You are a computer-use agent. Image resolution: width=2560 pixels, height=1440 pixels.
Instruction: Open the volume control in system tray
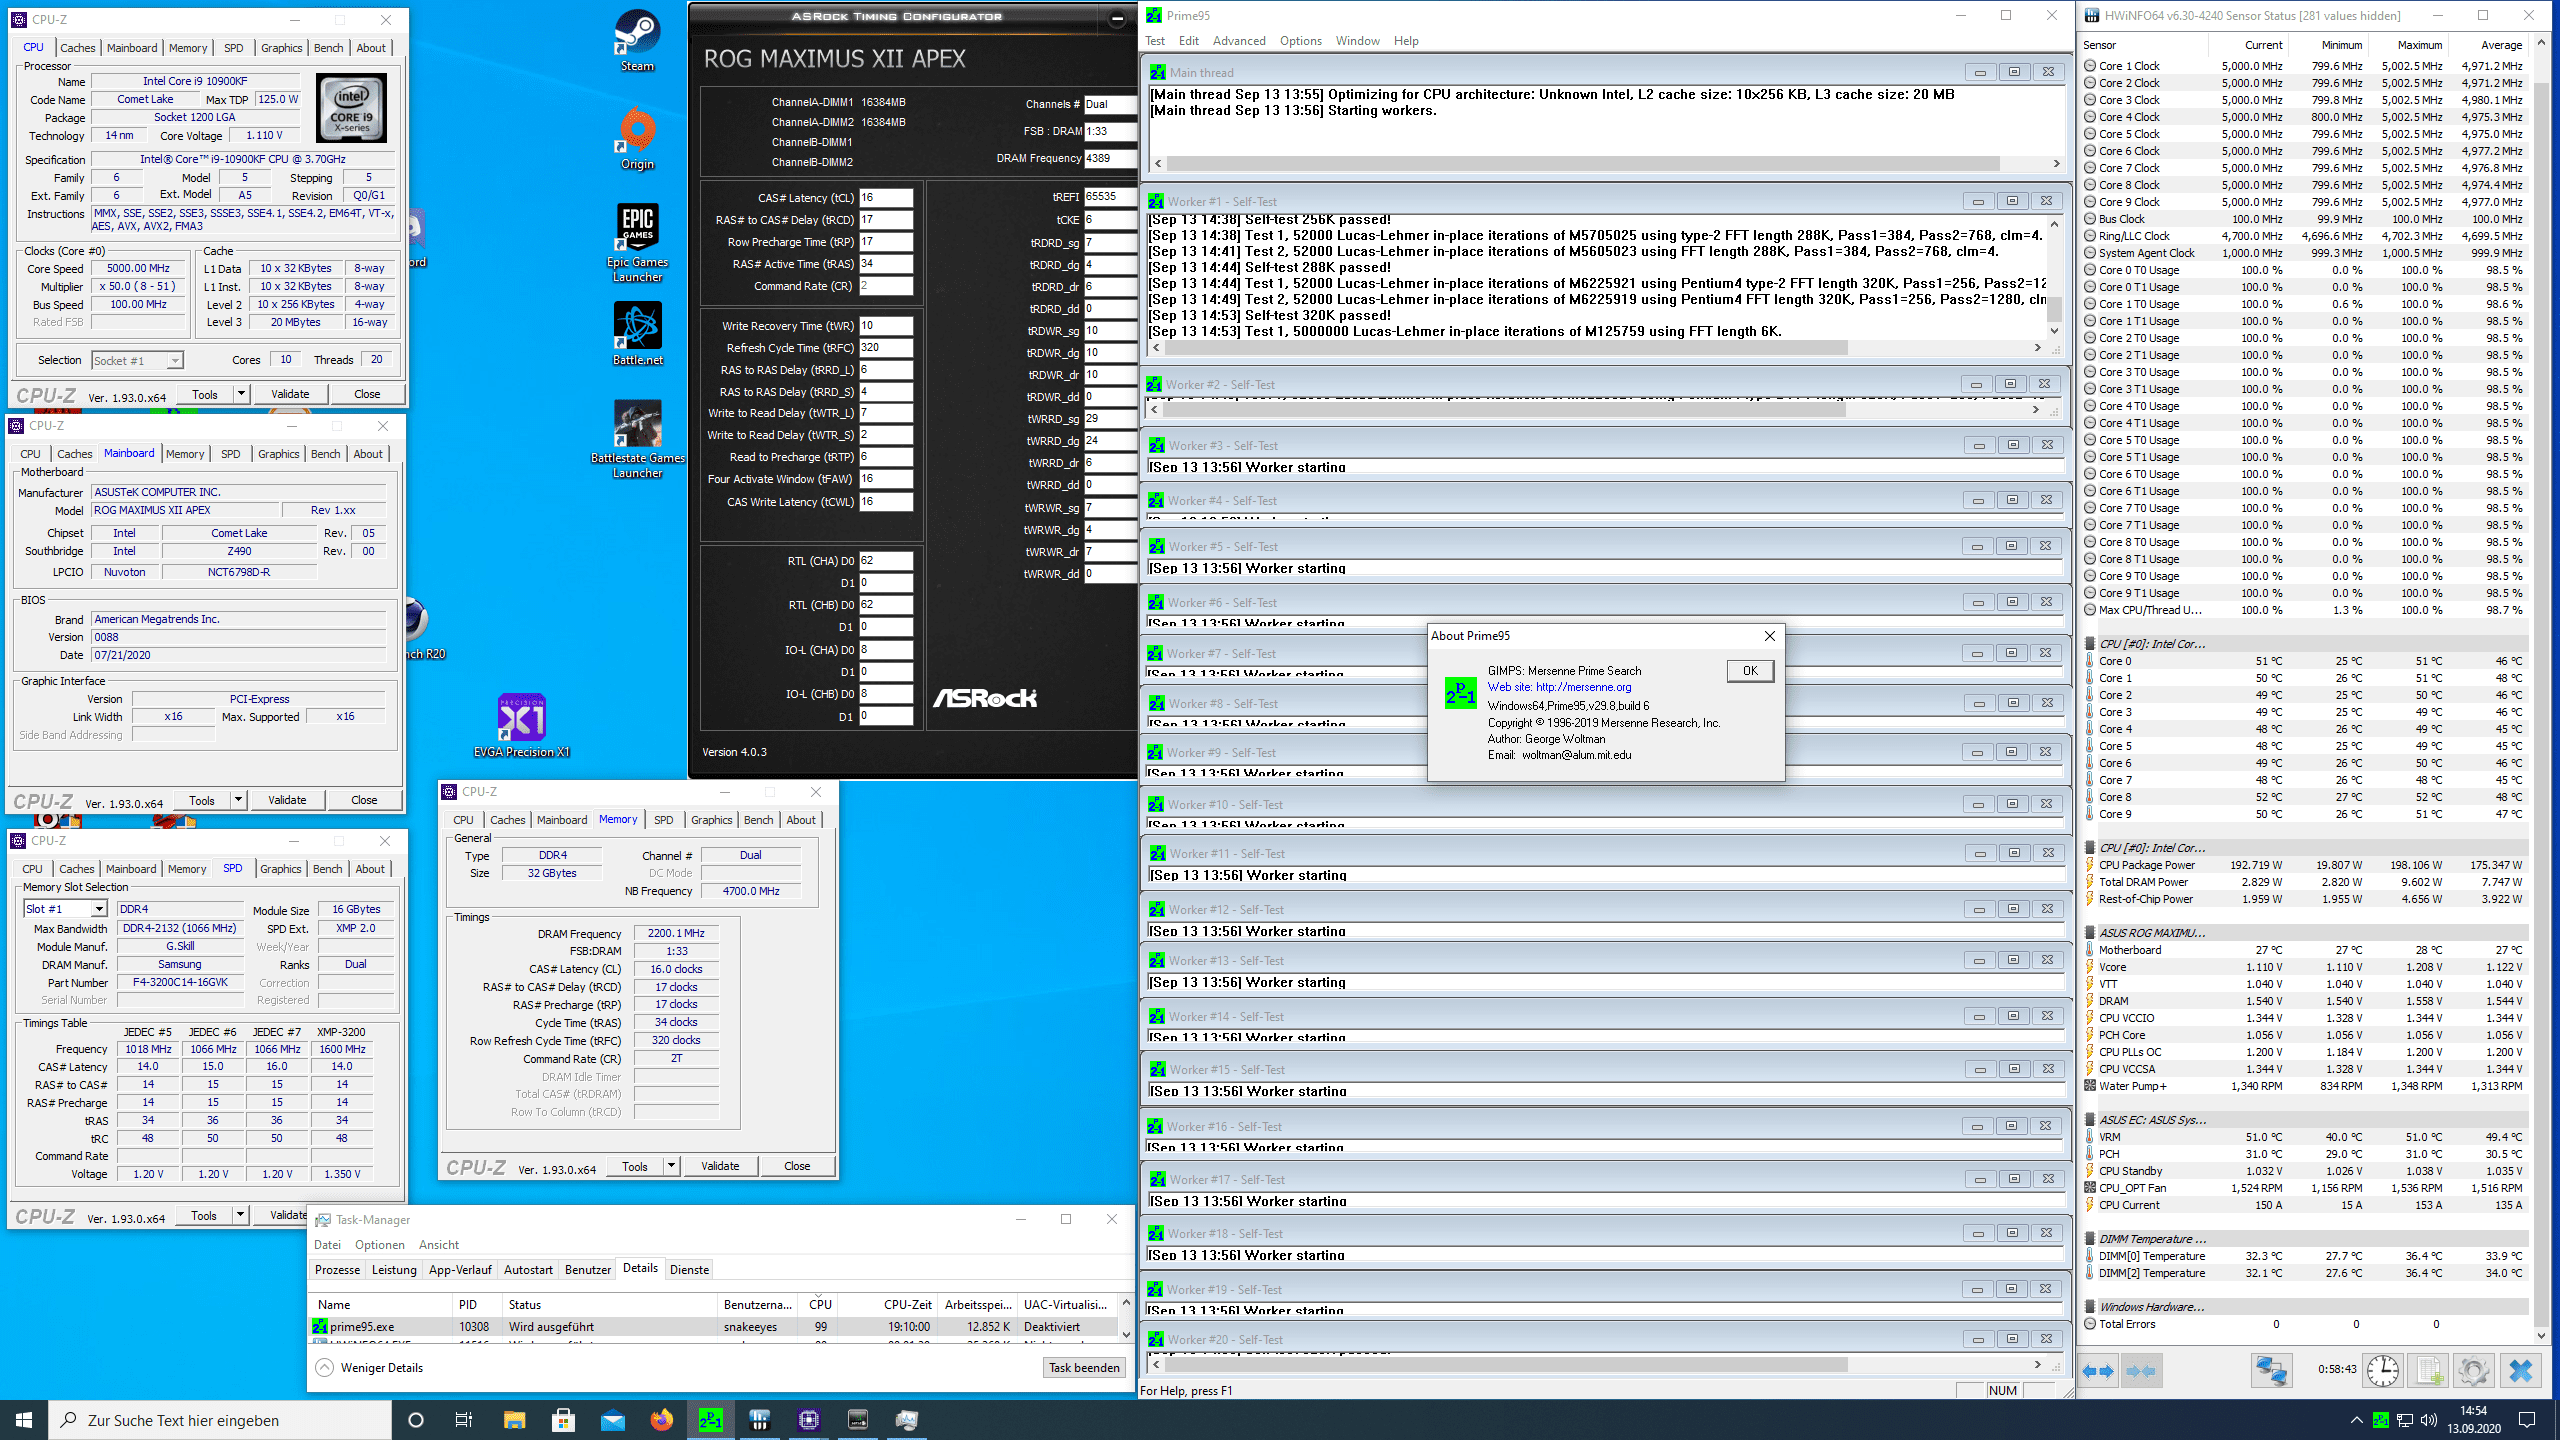click(2427, 1420)
